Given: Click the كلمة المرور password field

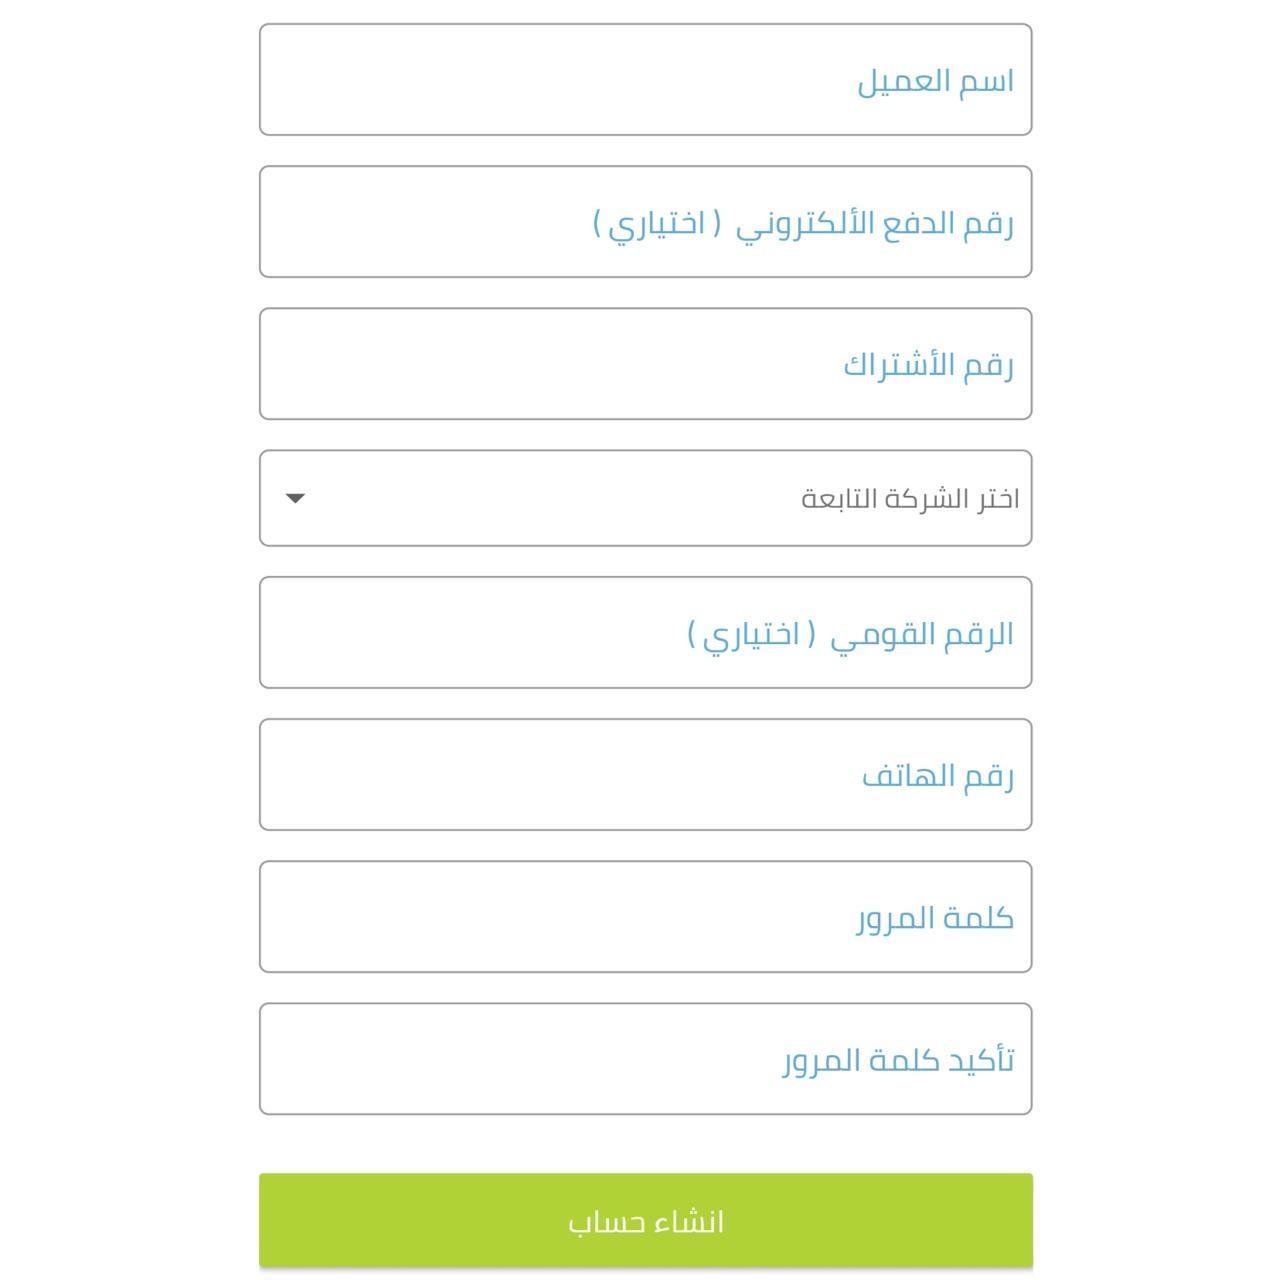Looking at the screenshot, I should 645,916.
